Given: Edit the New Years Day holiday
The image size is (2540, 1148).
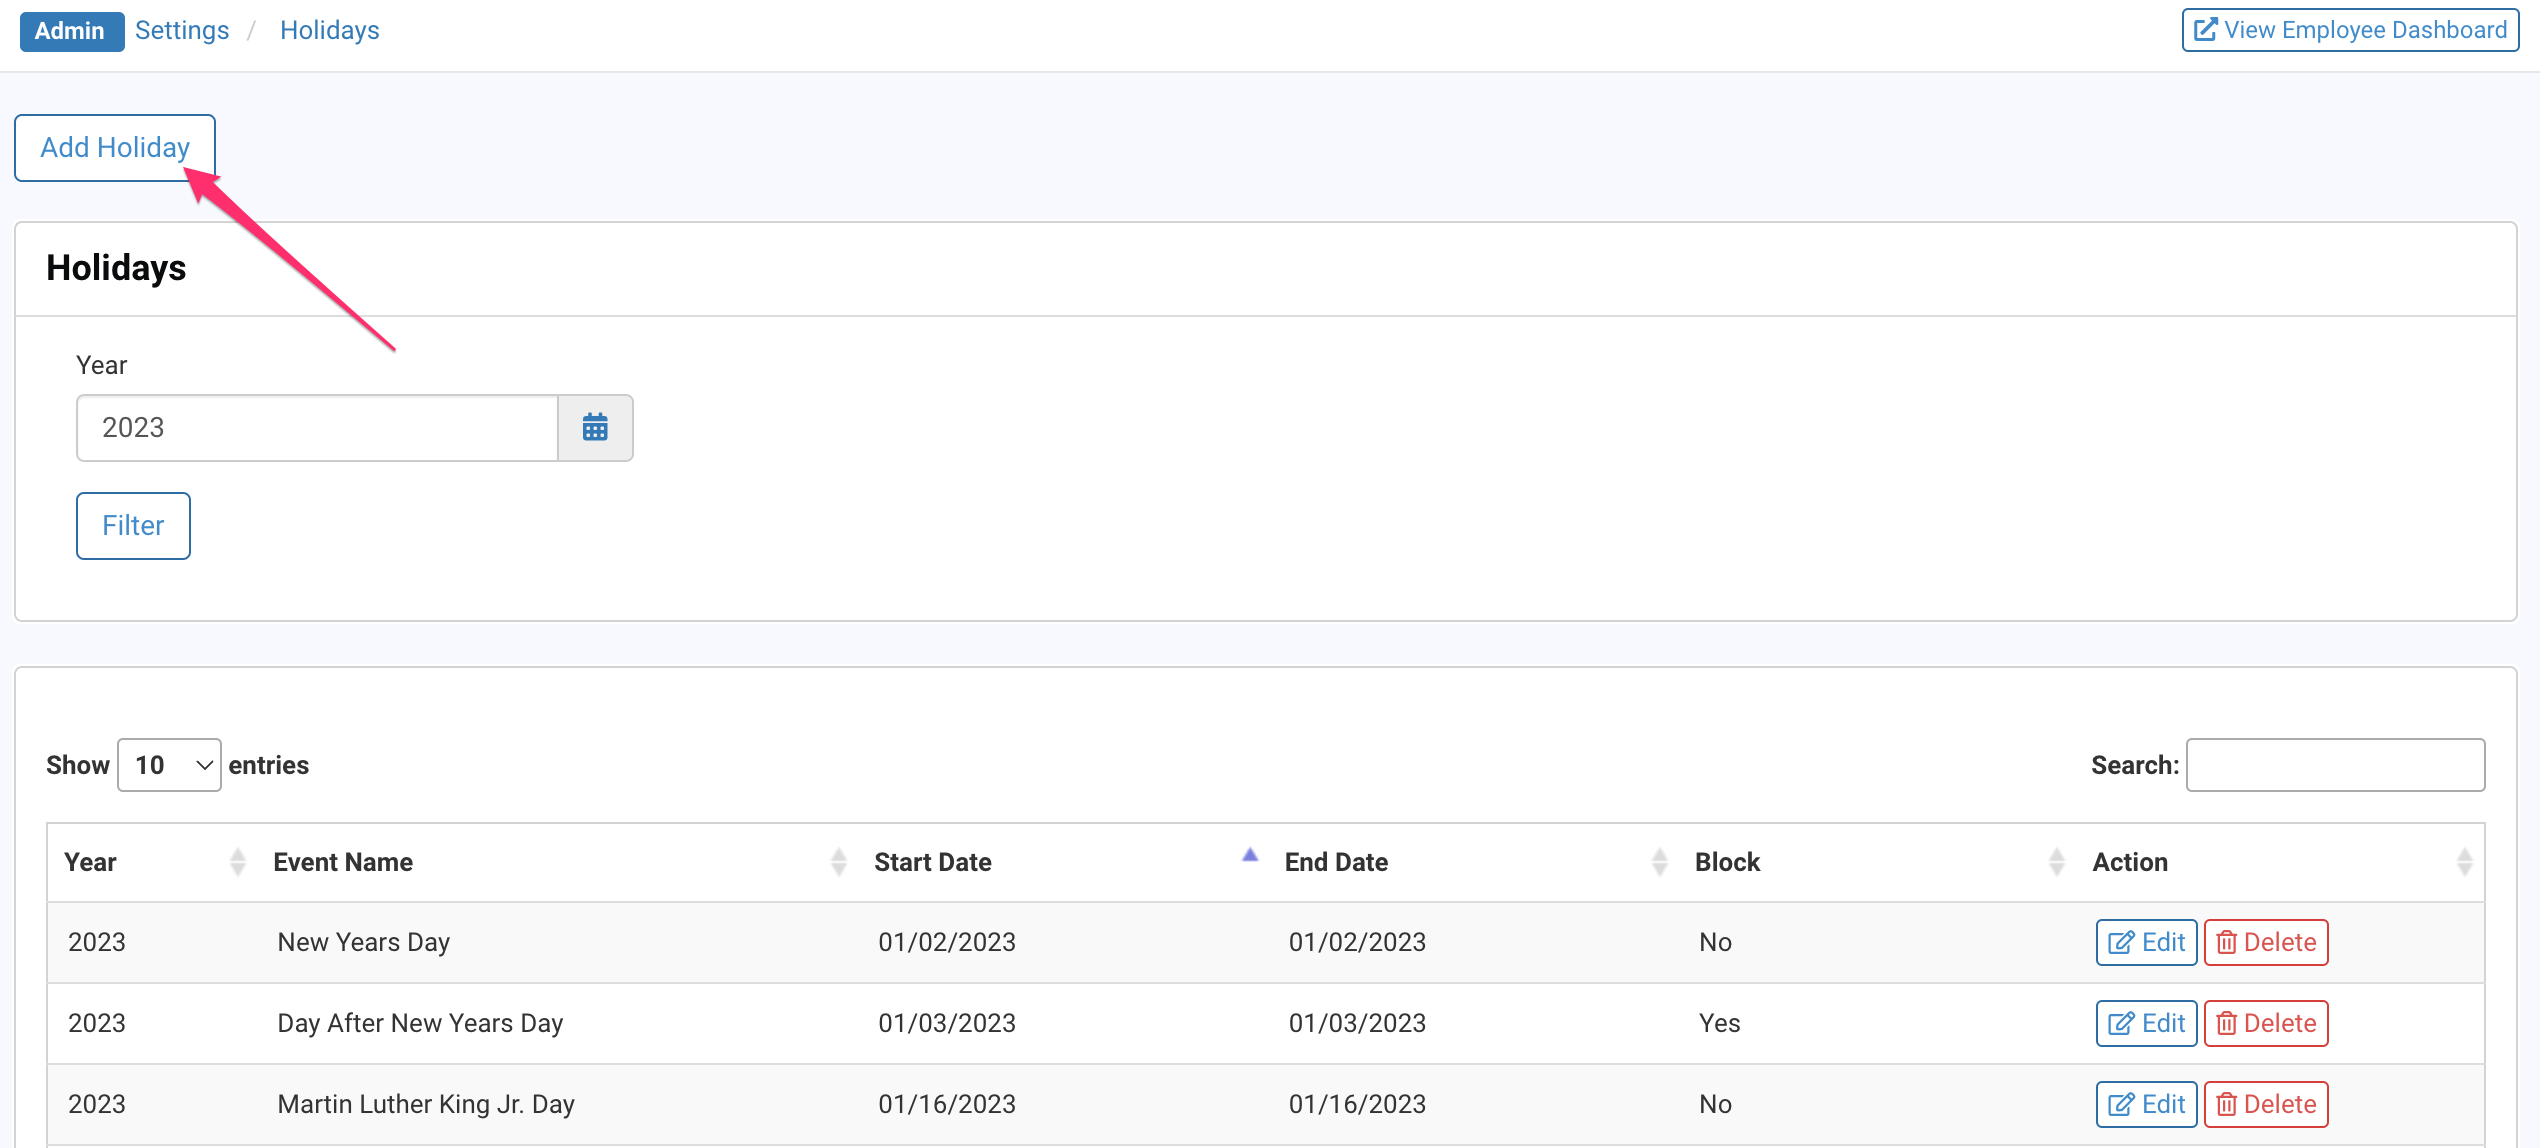Looking at the screenshot, I should pyautogui.click(x=2146, y=942).
